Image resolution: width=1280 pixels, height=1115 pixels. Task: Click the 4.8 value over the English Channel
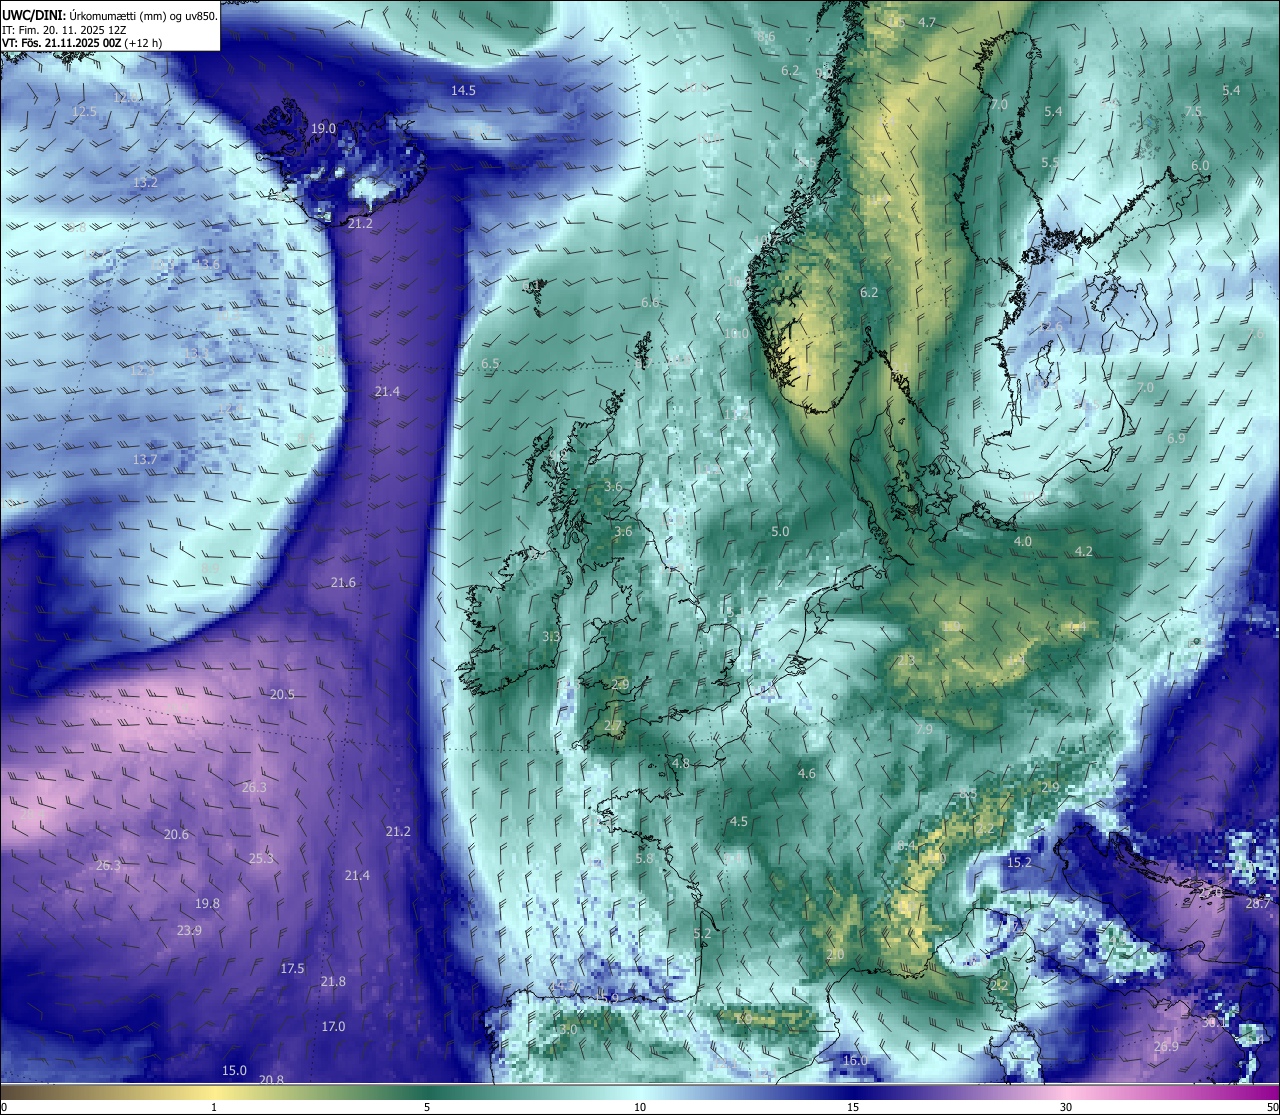pyautogui.click(x=680, y=763)
